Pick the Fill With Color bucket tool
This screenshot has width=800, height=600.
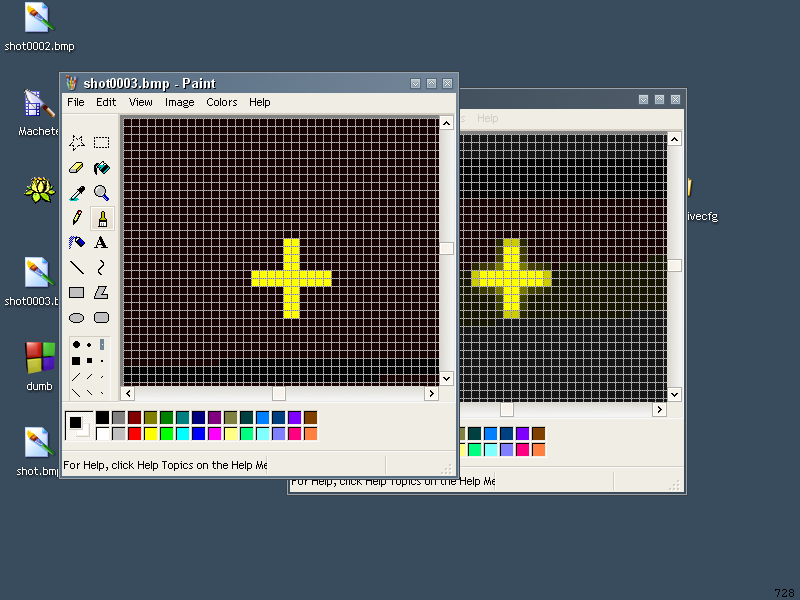point(101,168)
